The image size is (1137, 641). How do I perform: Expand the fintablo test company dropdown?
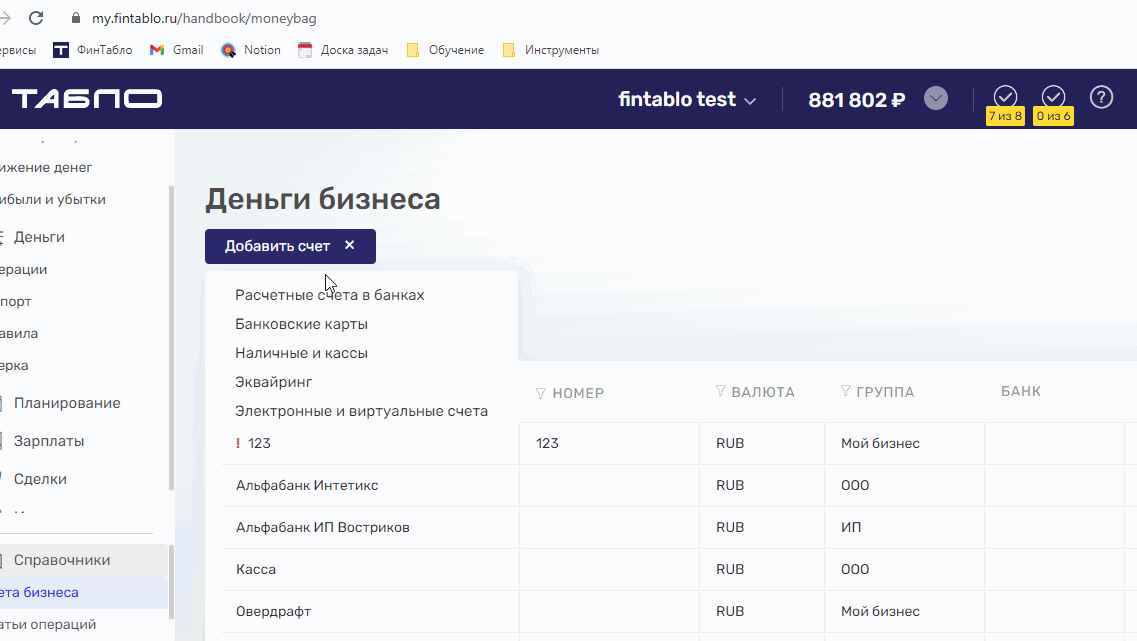(x=687, y=99)
